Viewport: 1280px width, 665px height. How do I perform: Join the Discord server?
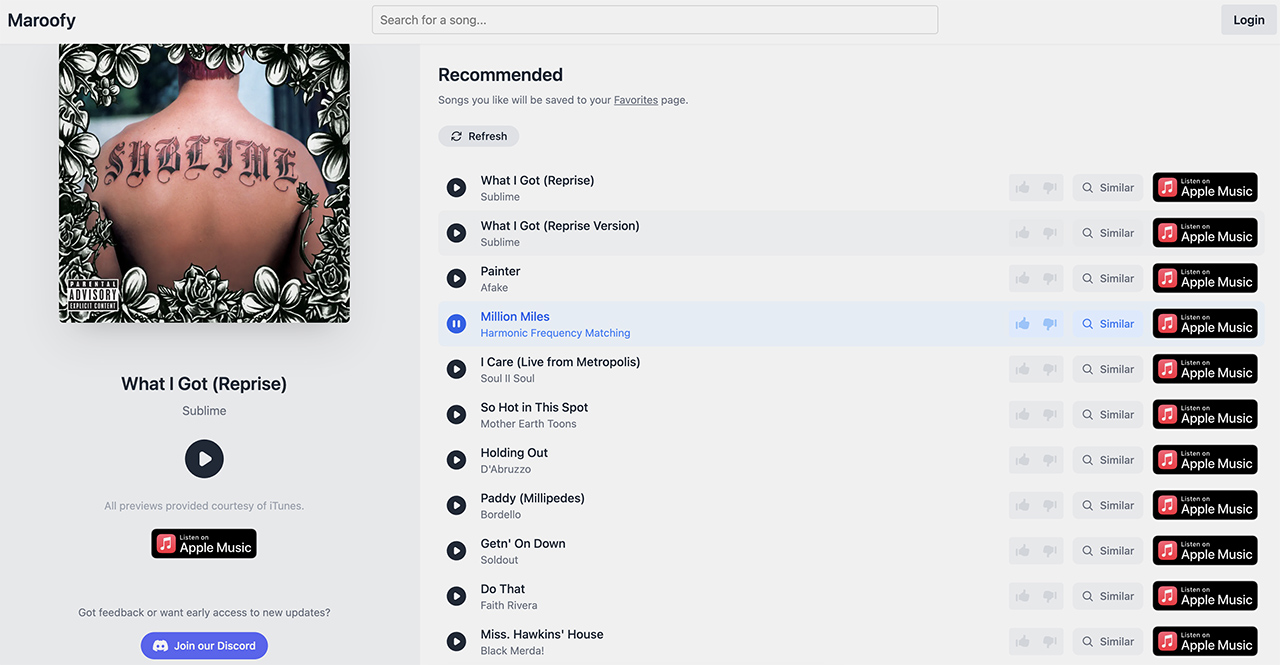(204, 646)
